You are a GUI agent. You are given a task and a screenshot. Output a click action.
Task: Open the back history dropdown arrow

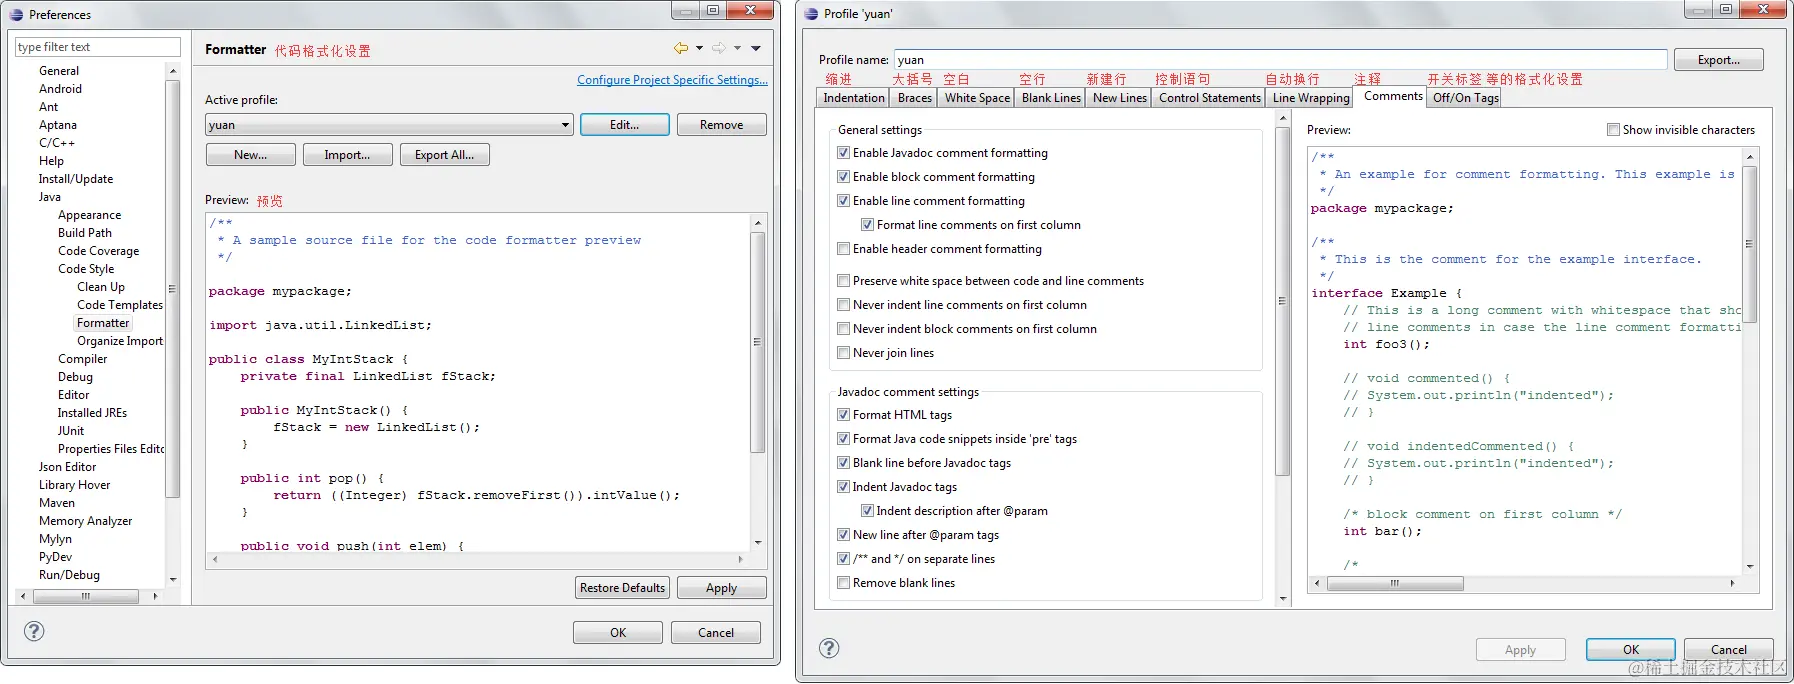(x=699, y=48)
